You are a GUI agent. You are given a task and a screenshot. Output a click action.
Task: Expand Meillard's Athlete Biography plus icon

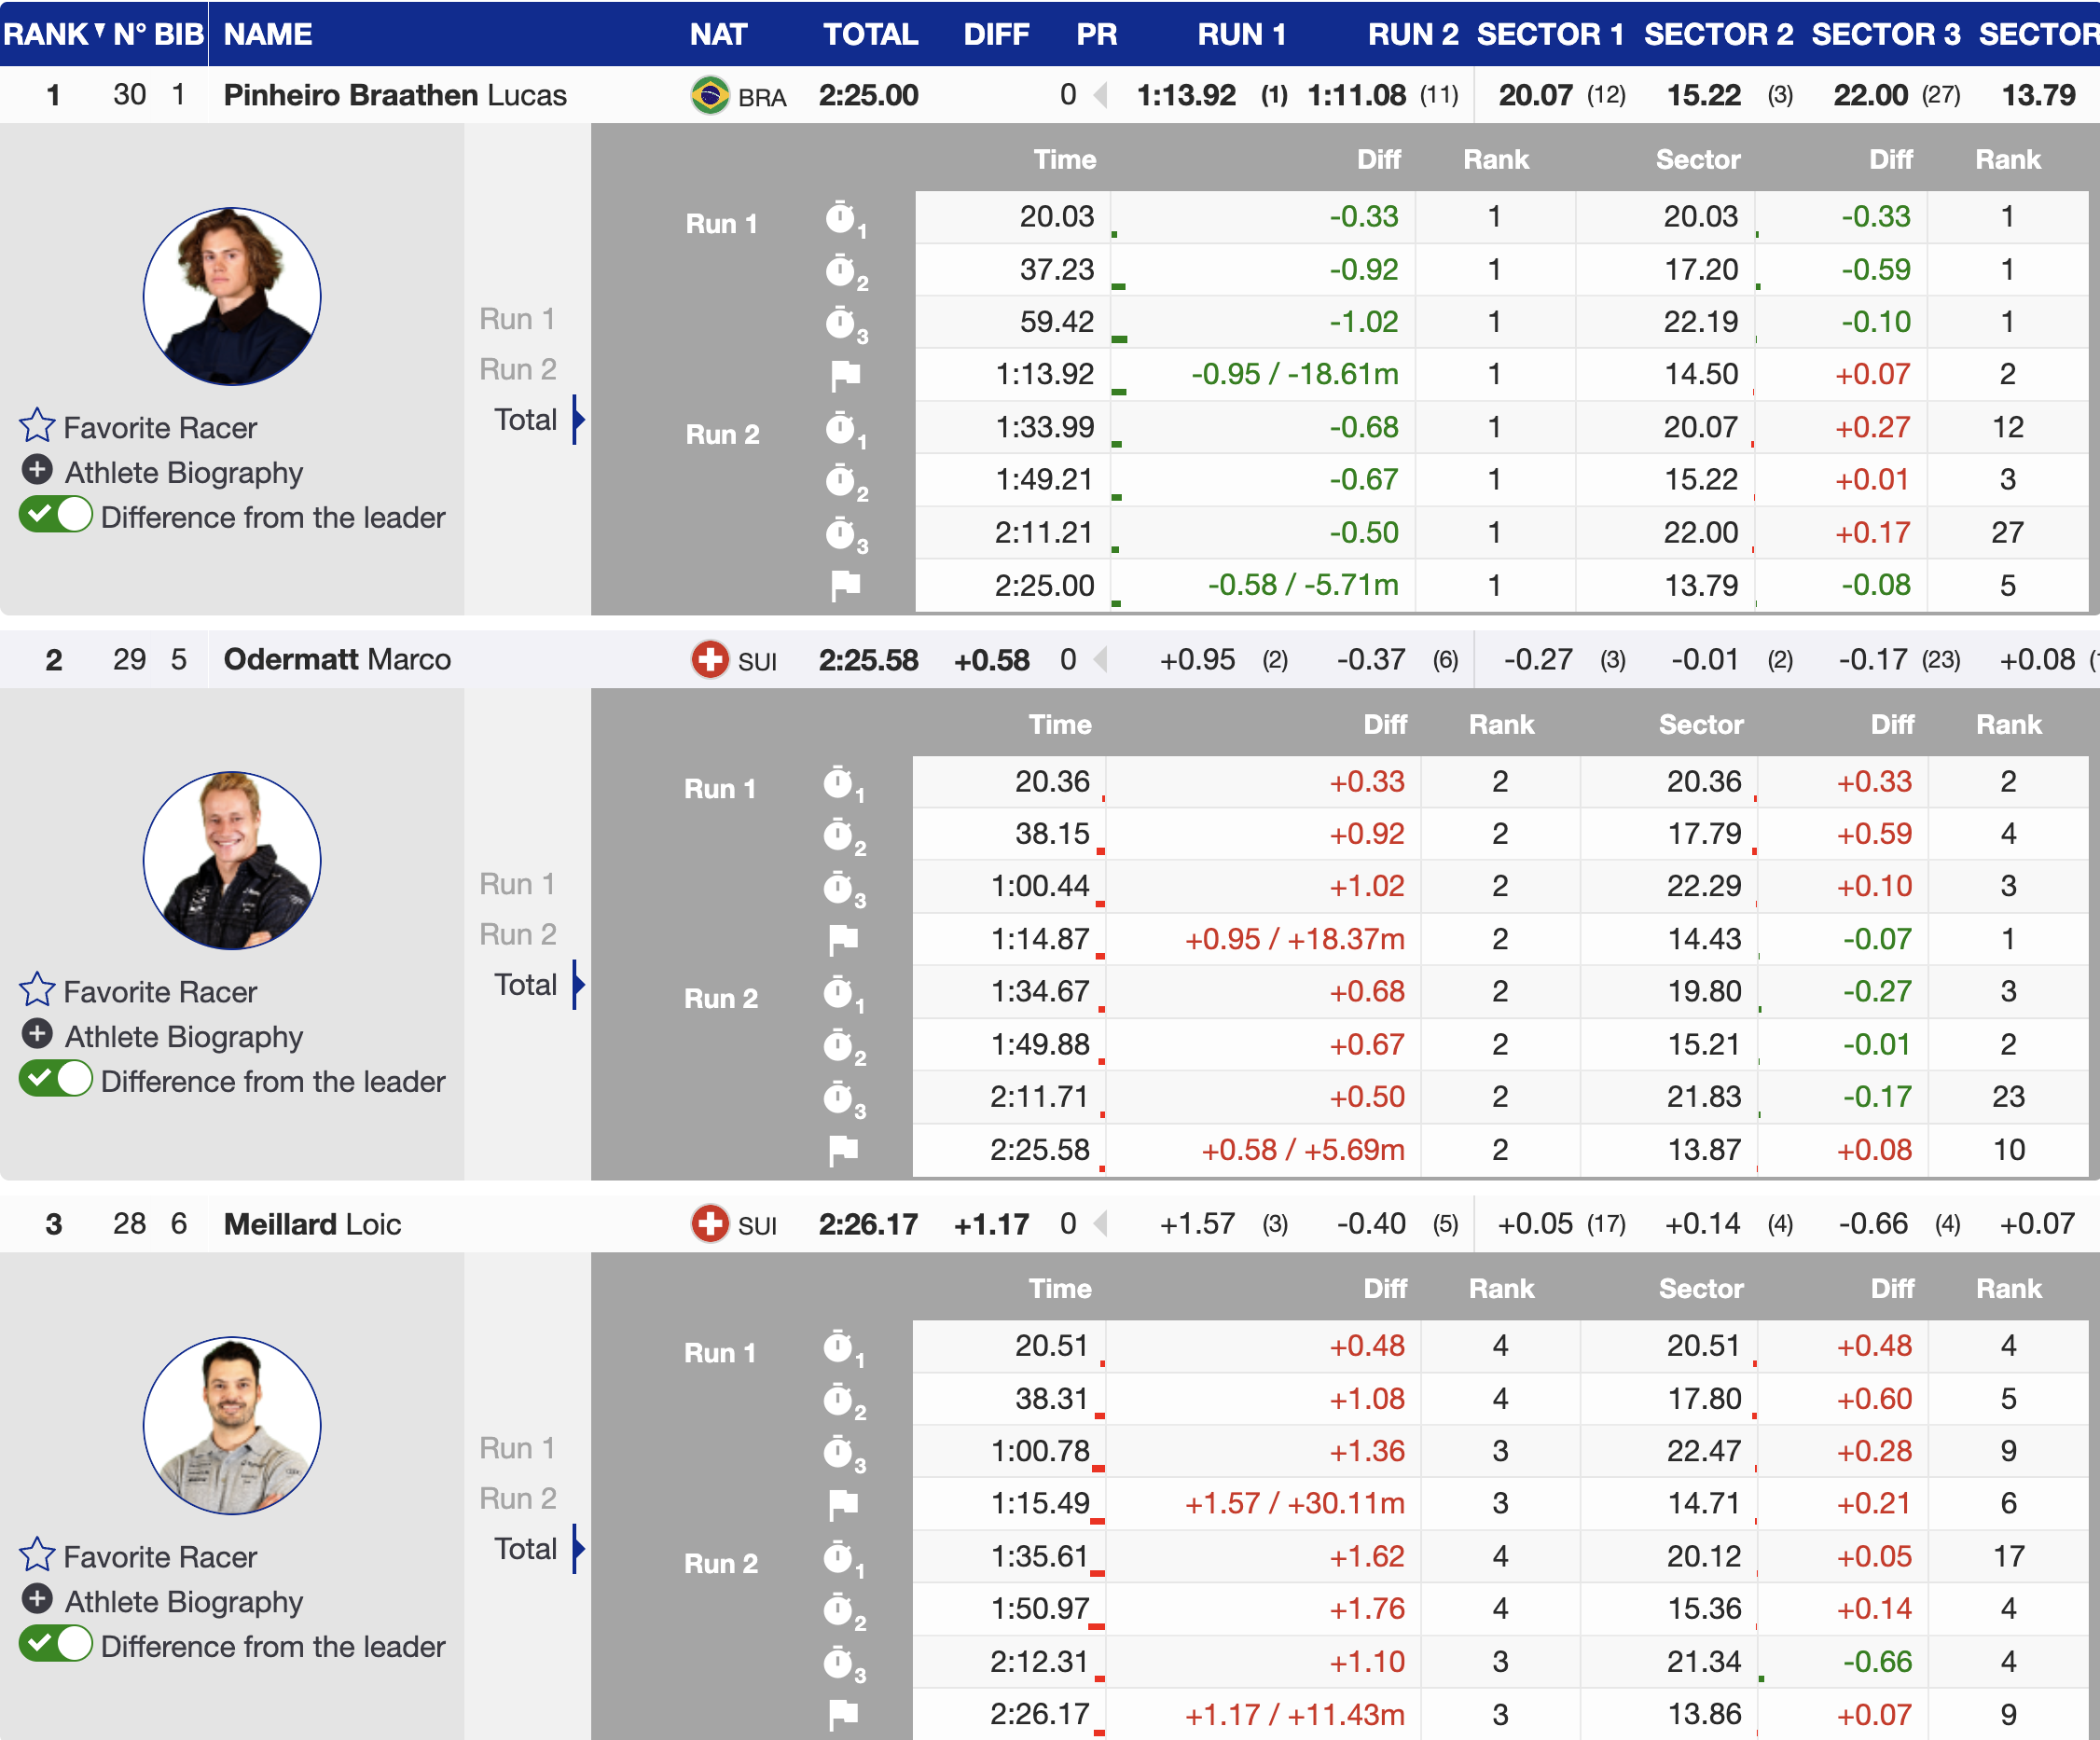(37, 1599)
